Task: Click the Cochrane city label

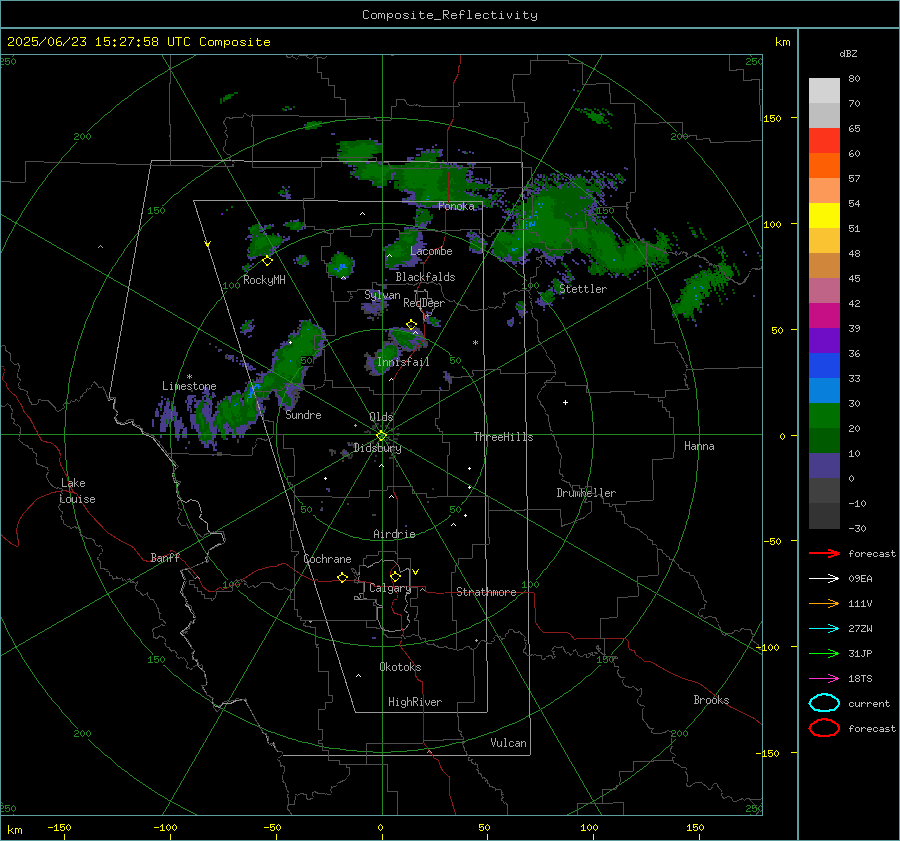Action: (327, 559)
